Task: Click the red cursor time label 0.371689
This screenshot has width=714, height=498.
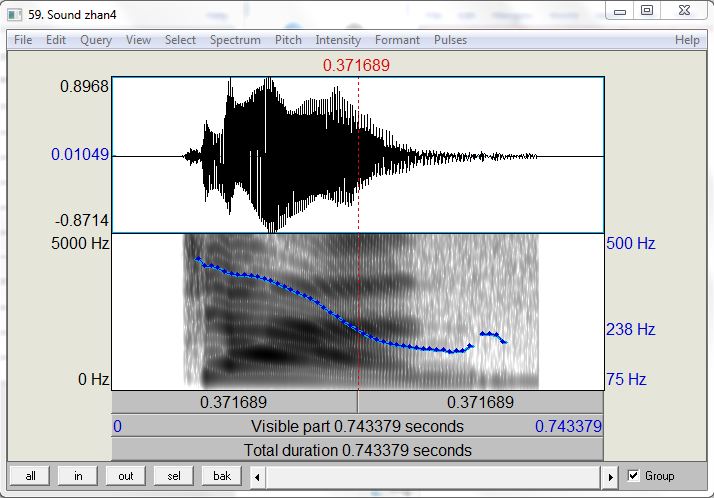Action: (x=356, y=65)
